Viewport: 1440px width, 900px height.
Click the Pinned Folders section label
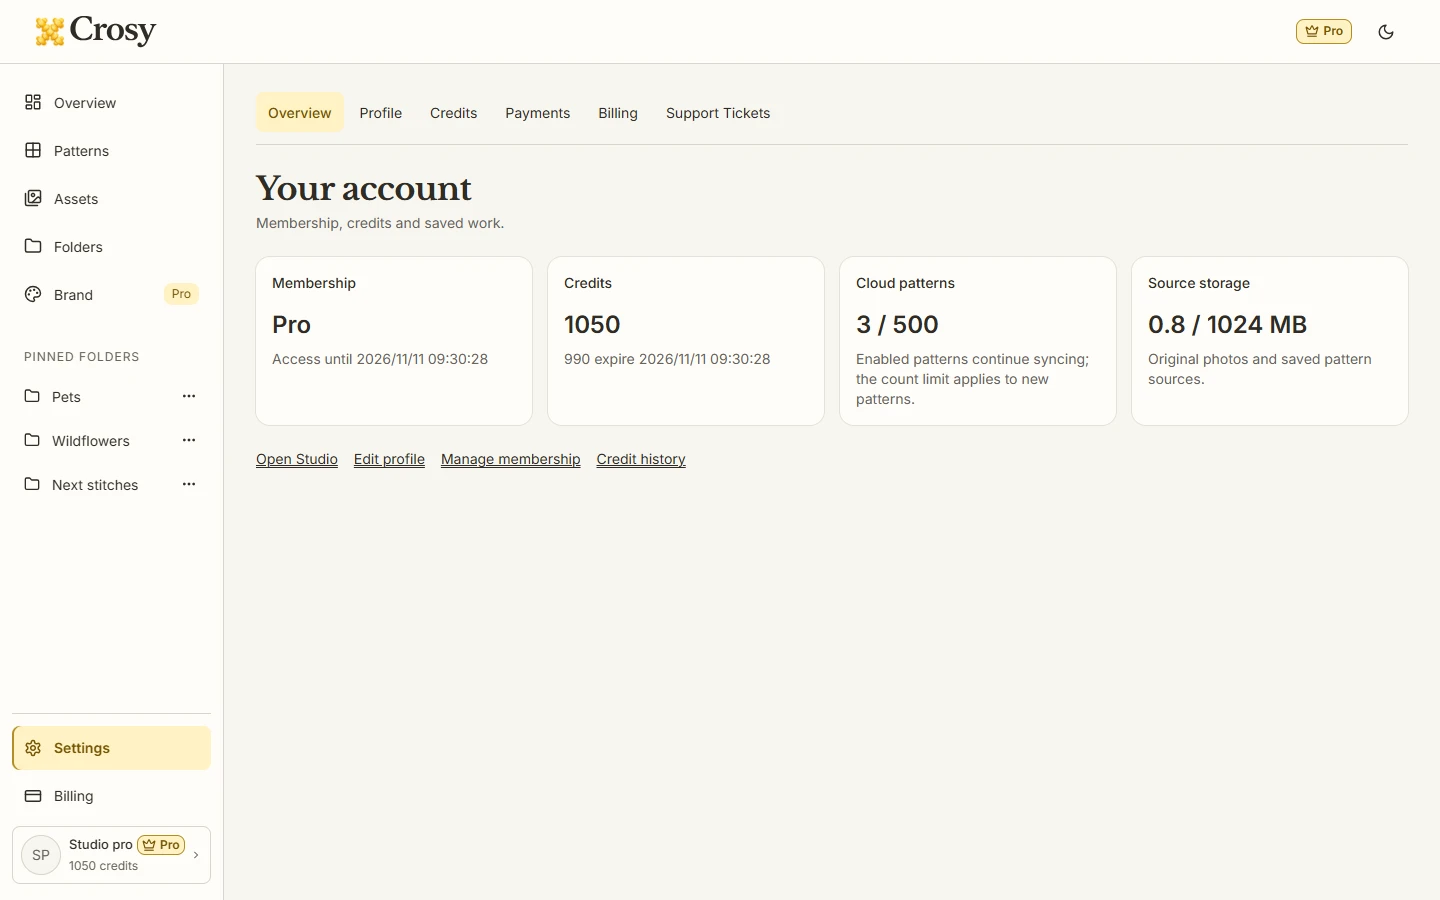coord(82,357)
